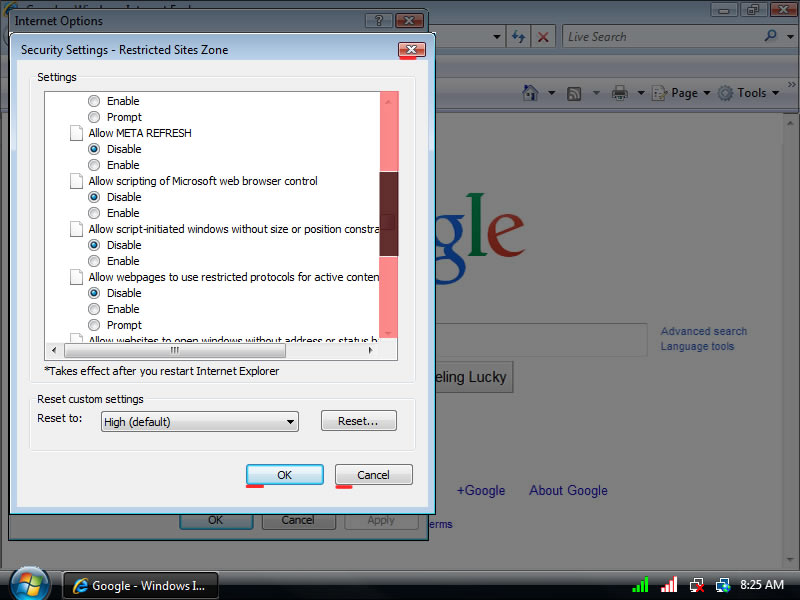Click inside the Live Search box
The image size is (800, 600).
pos(660,37)
